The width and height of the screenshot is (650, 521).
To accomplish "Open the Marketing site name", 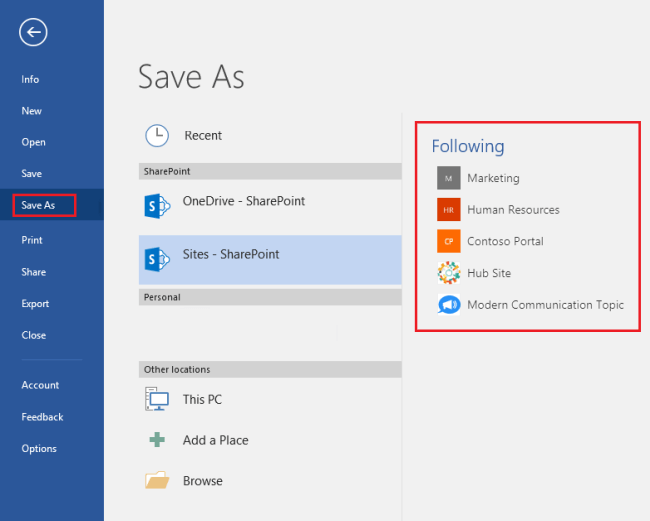I will tap(493, 178).
